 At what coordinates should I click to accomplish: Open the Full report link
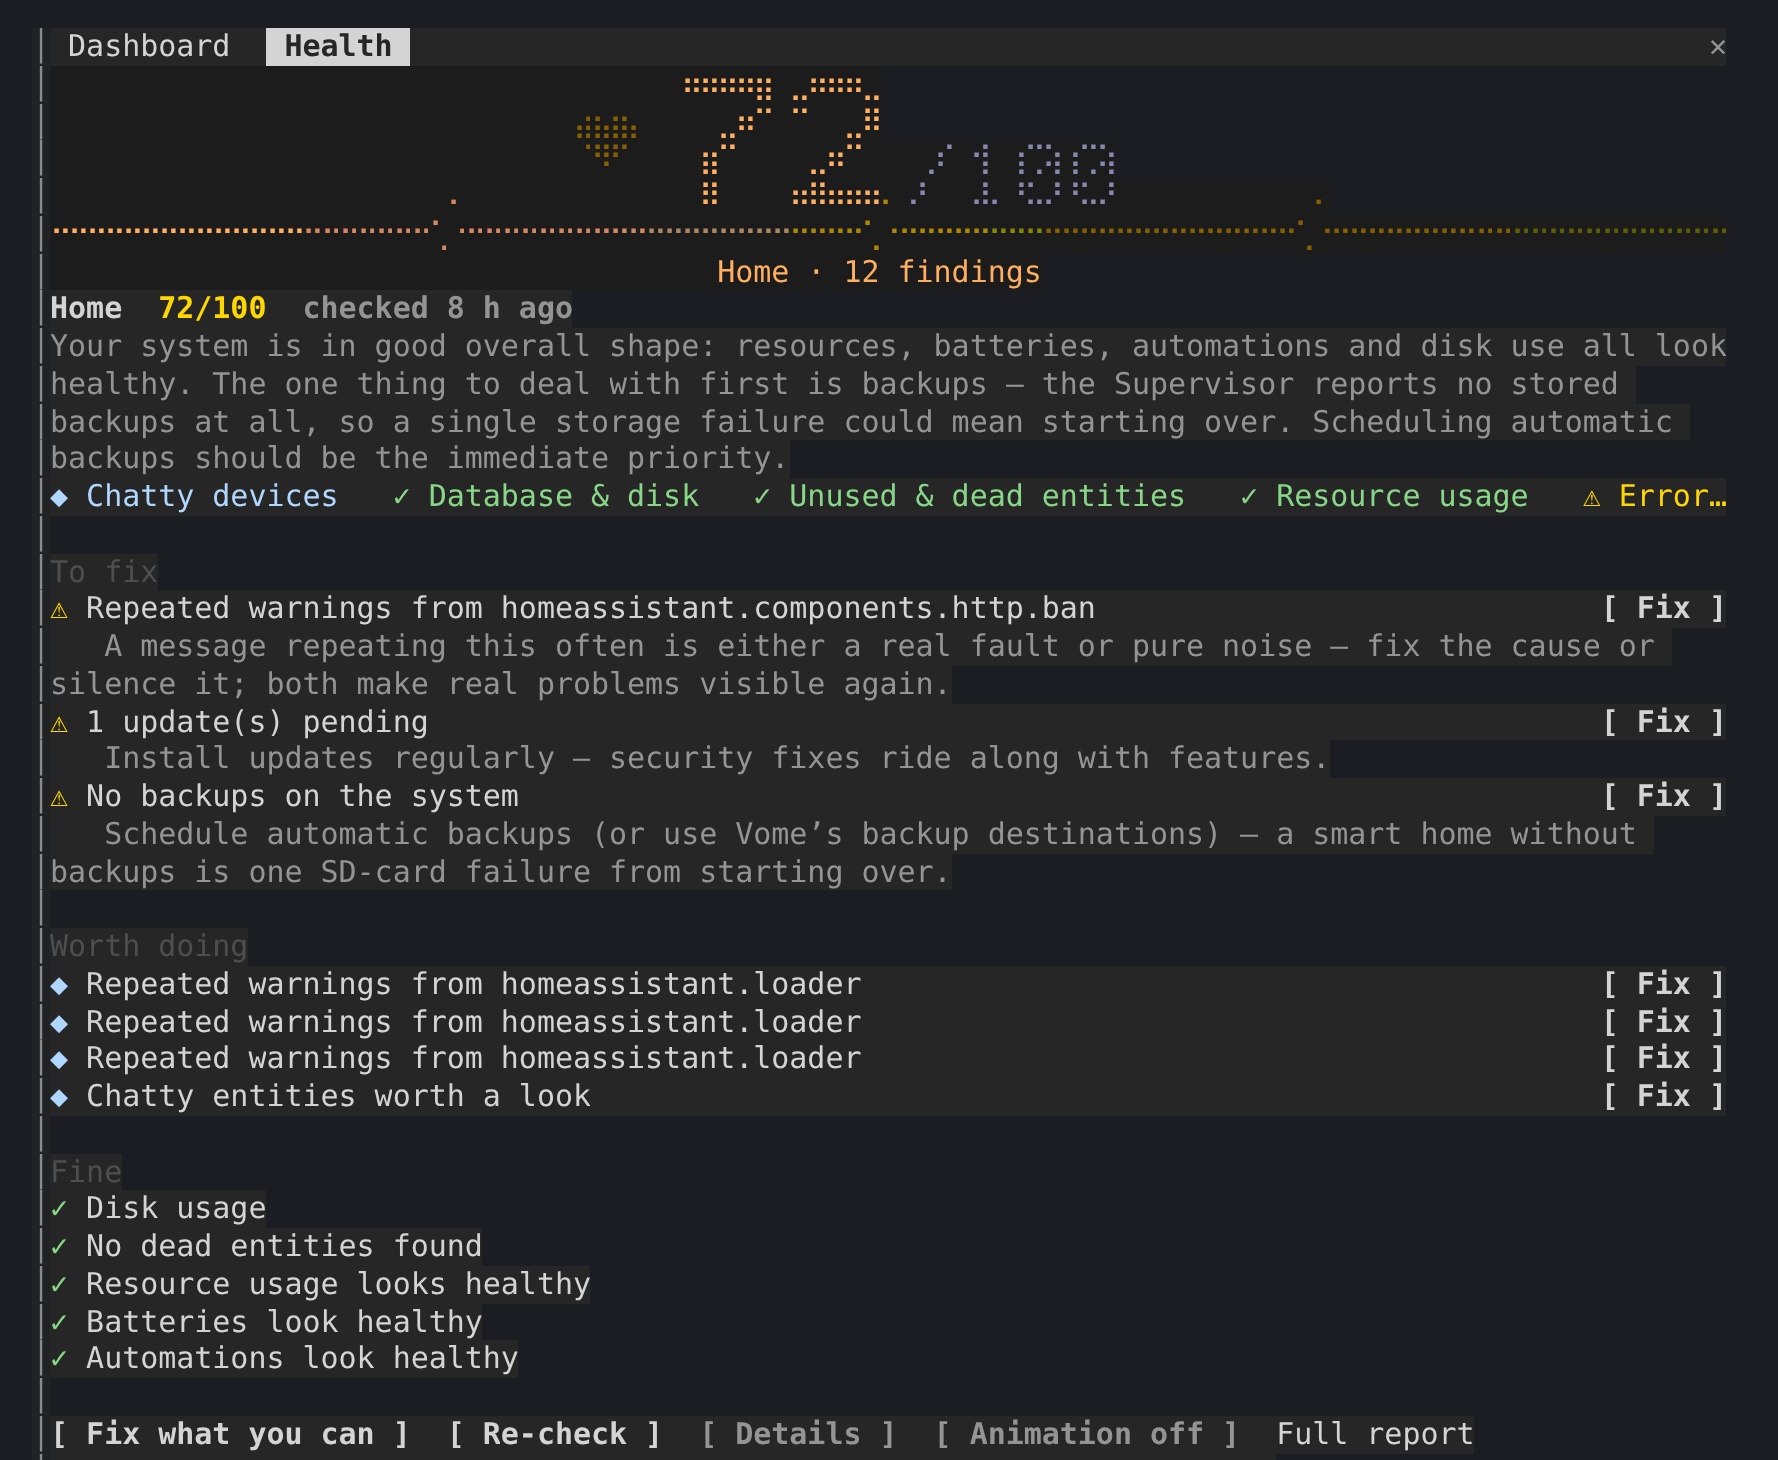coord(1375,1434)
